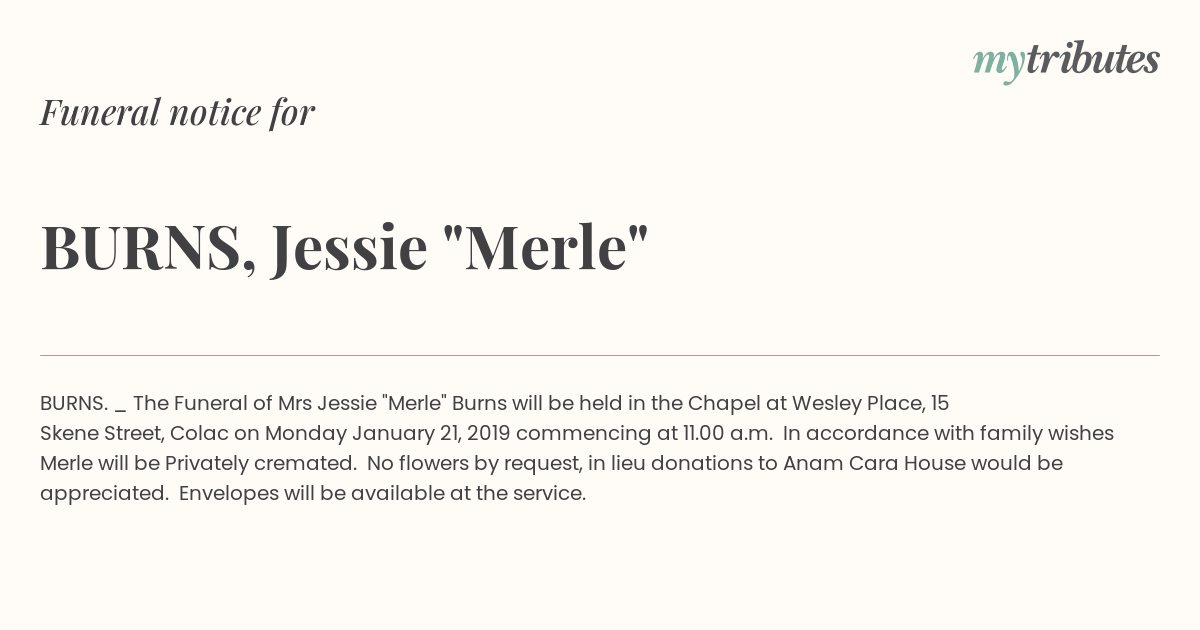
Task: Select the "Funeral notice for" heading
Action: click(177, 112)
